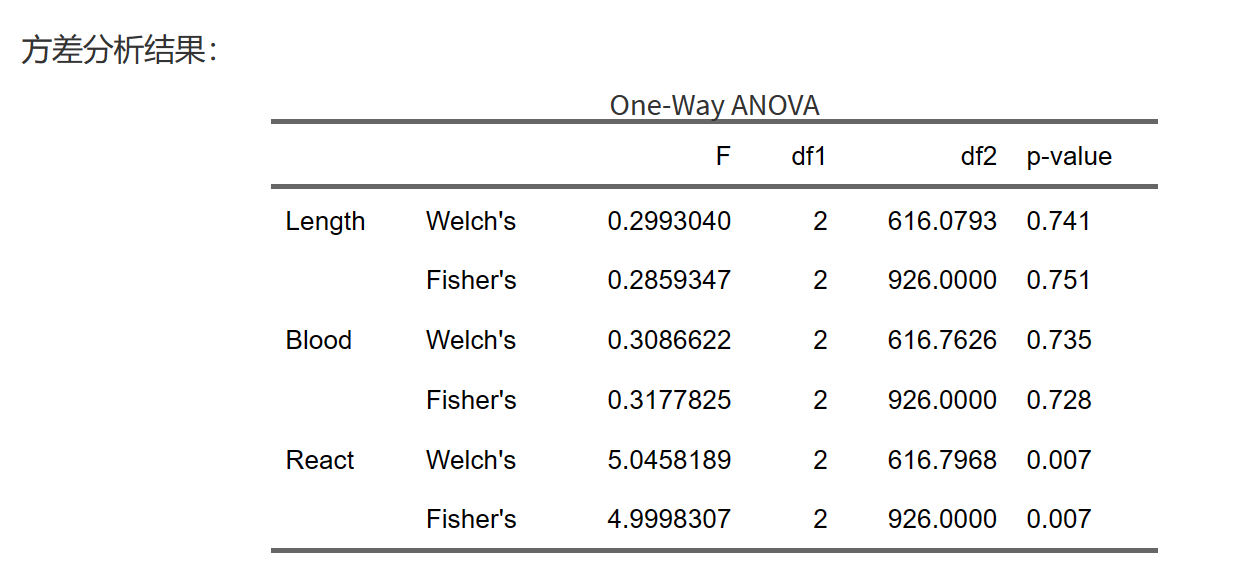The height and width of the screenshot is (580, 1238).
Task: Select the Length row label
Action: tap(325, 221)
